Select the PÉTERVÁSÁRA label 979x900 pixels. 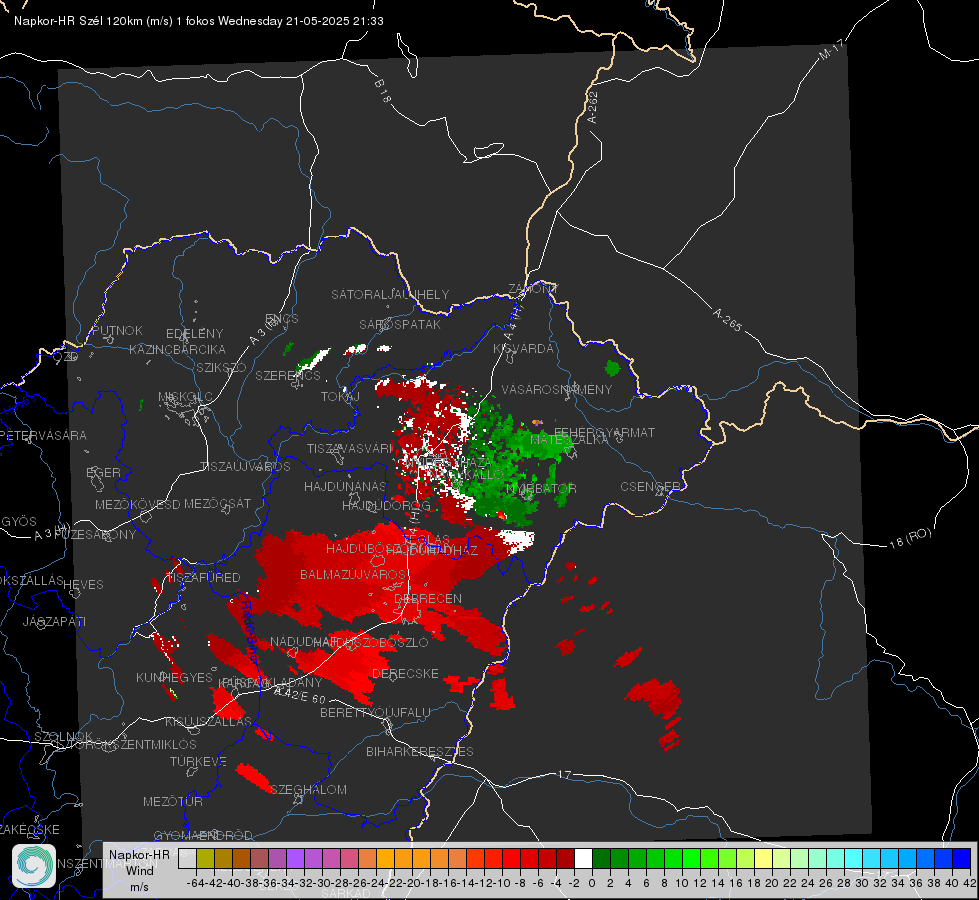[43, 435]
